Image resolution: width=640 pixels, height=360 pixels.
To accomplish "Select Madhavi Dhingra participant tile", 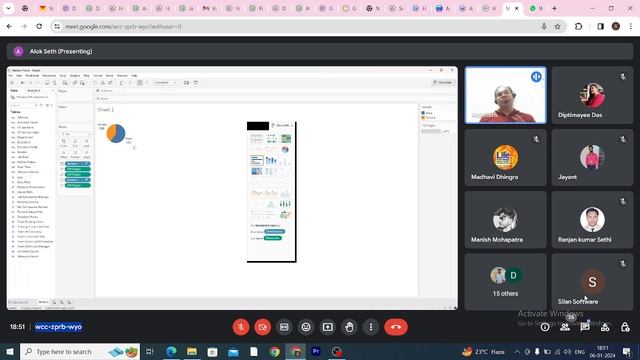I will click(x=505, y=158).
